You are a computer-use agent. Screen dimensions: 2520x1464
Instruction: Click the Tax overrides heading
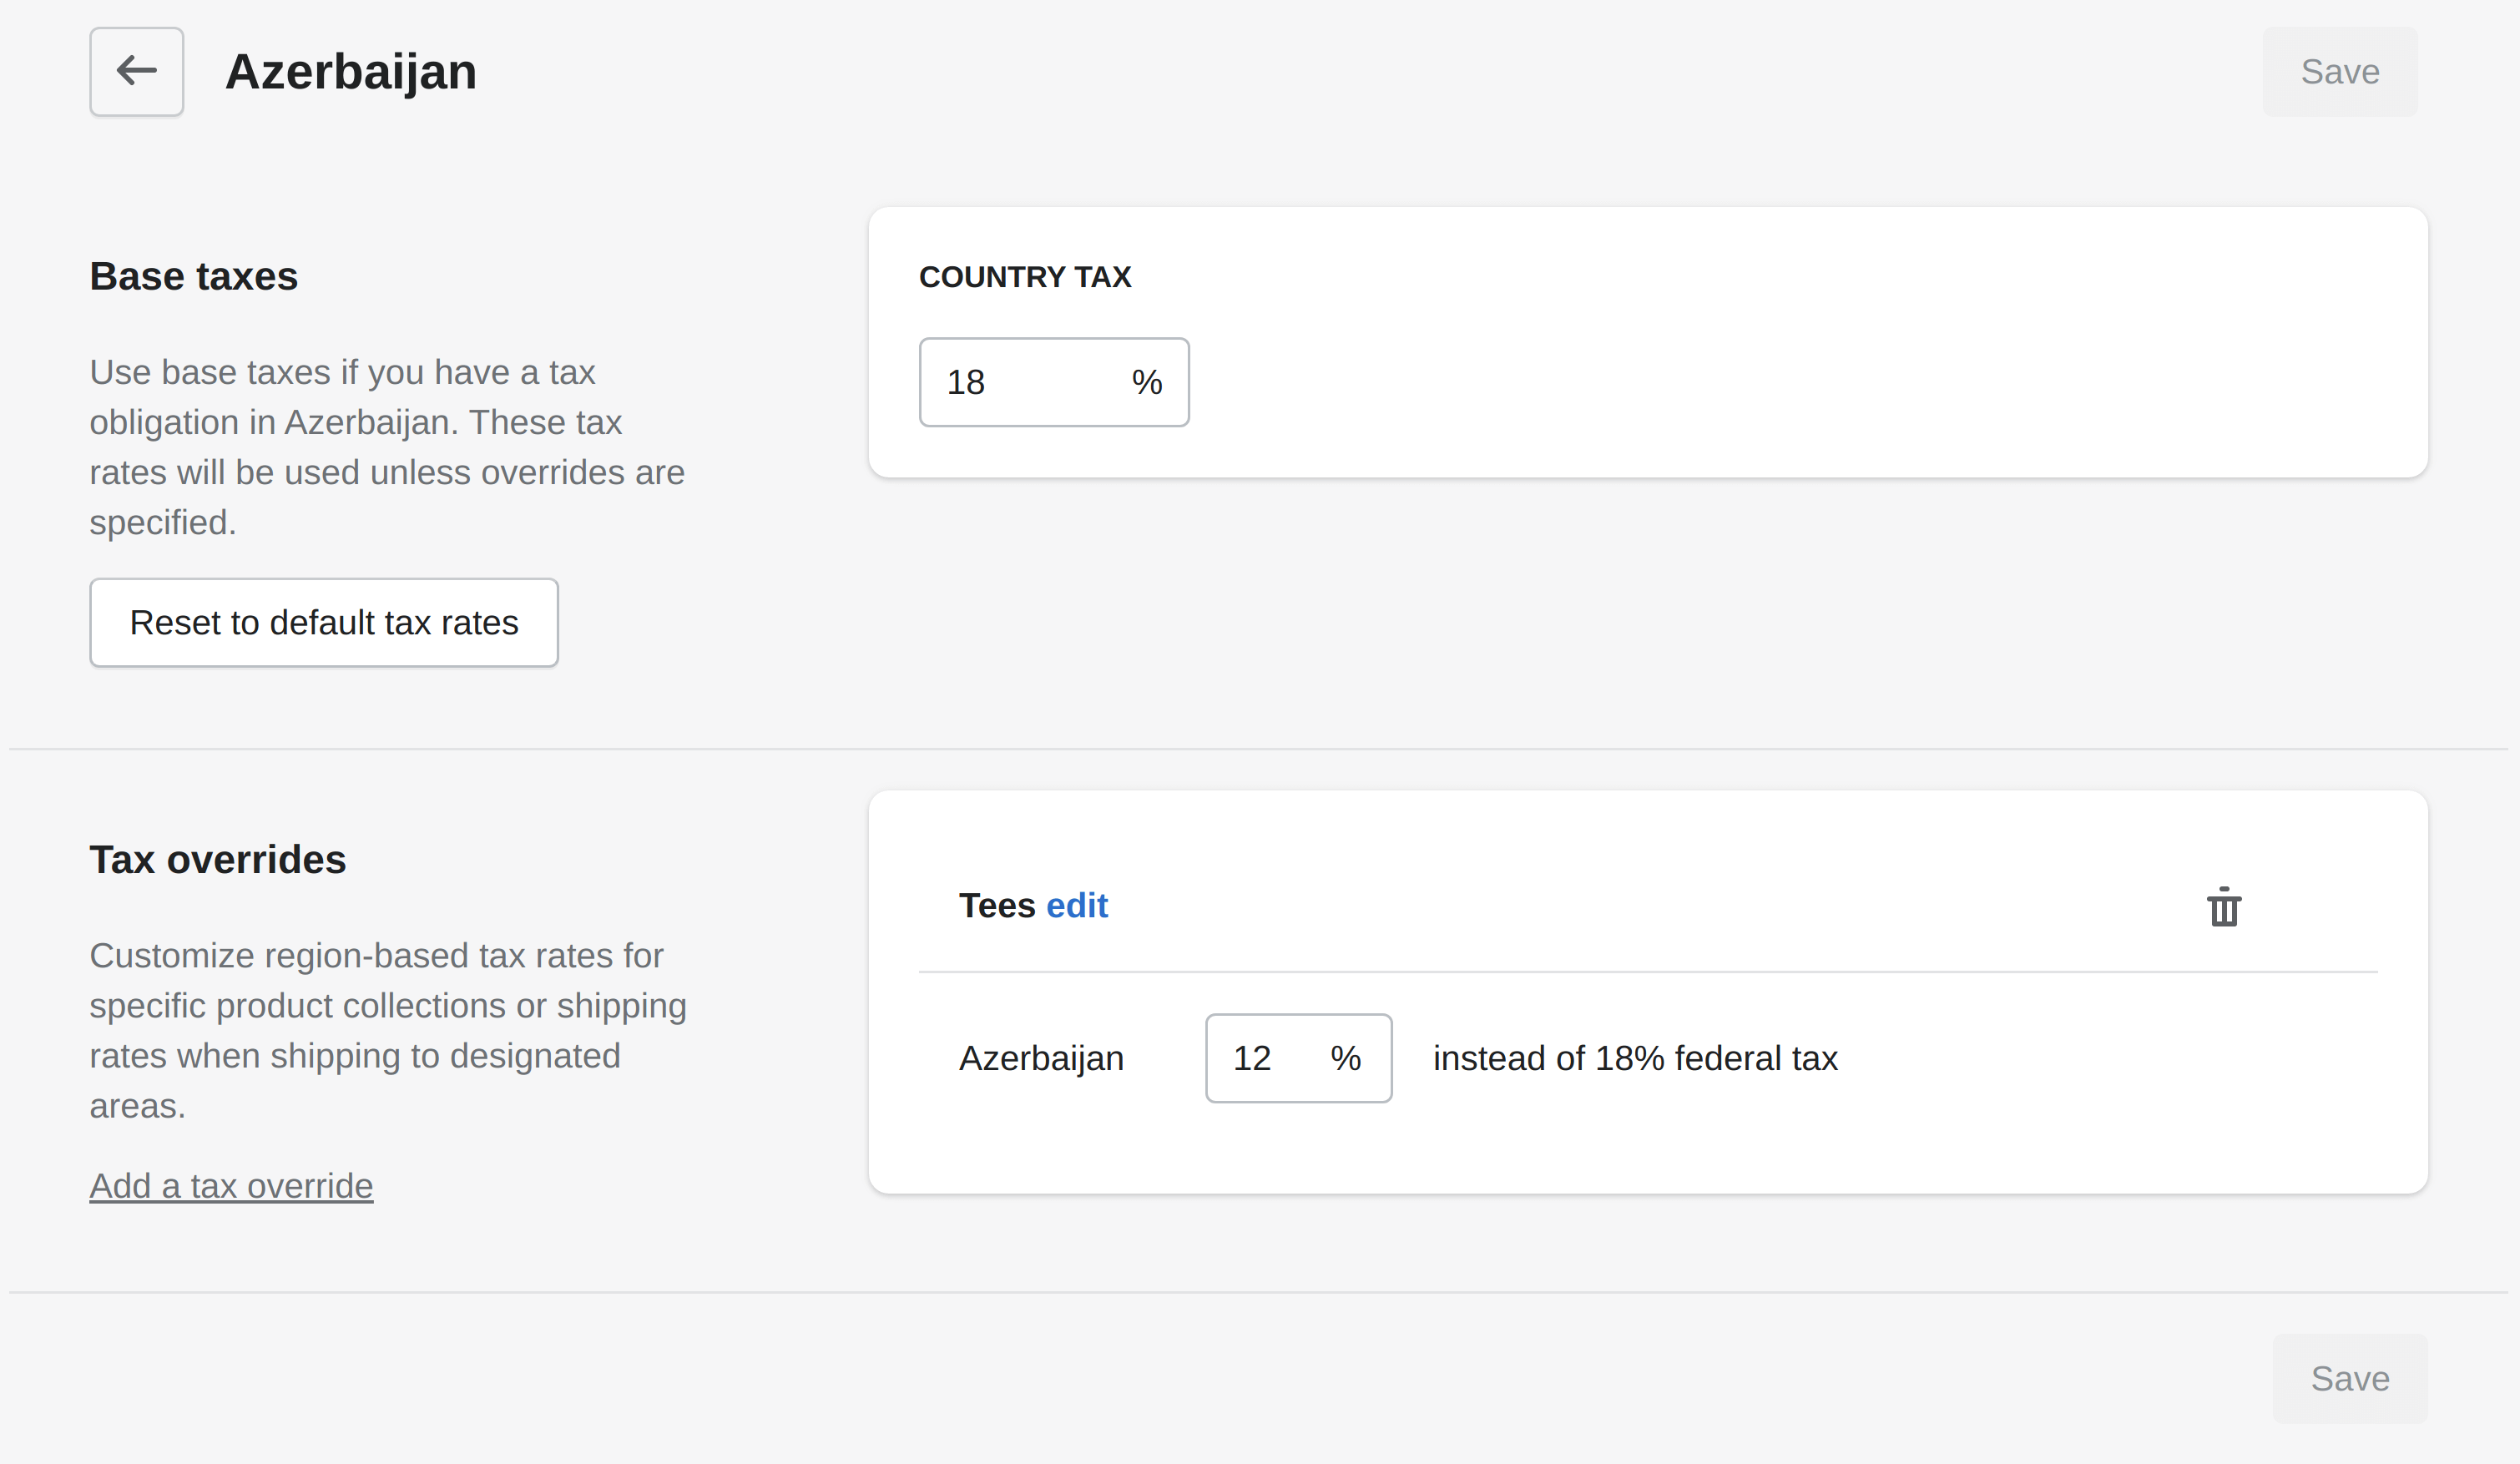[x=217, y=860]
